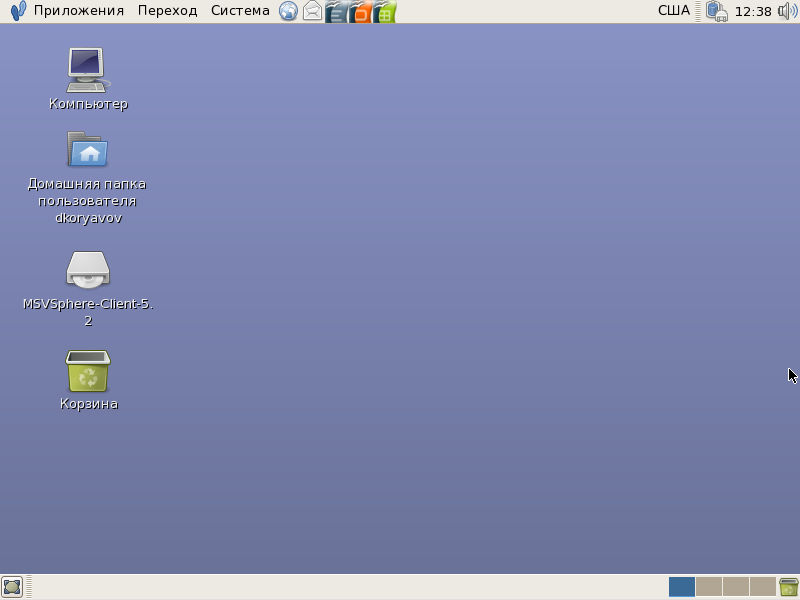Screen dimensions: 800x600
Task: Open the volume speaker control
Action: pos(788,11)
